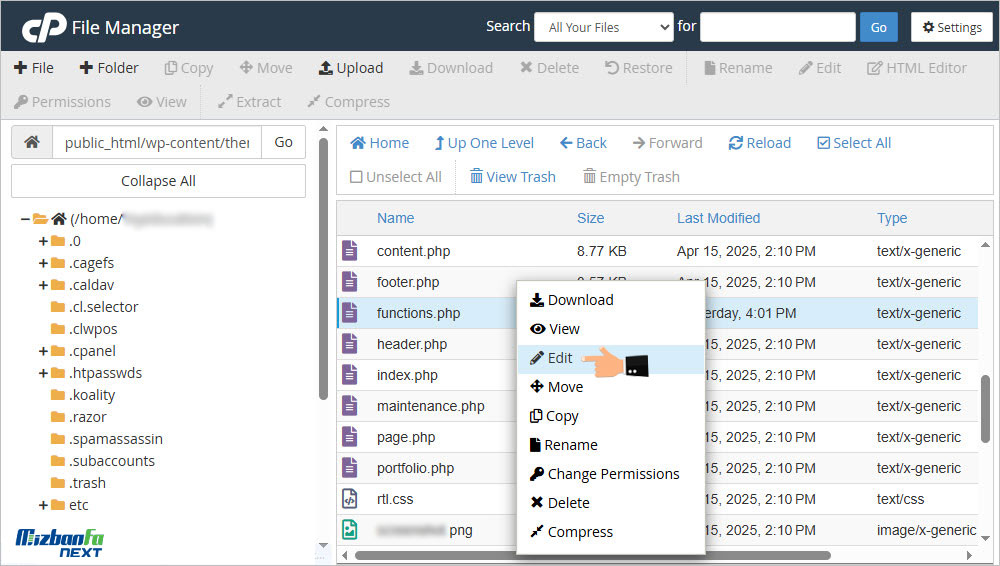Select Change Permissions from context menu

pos(612,474)
